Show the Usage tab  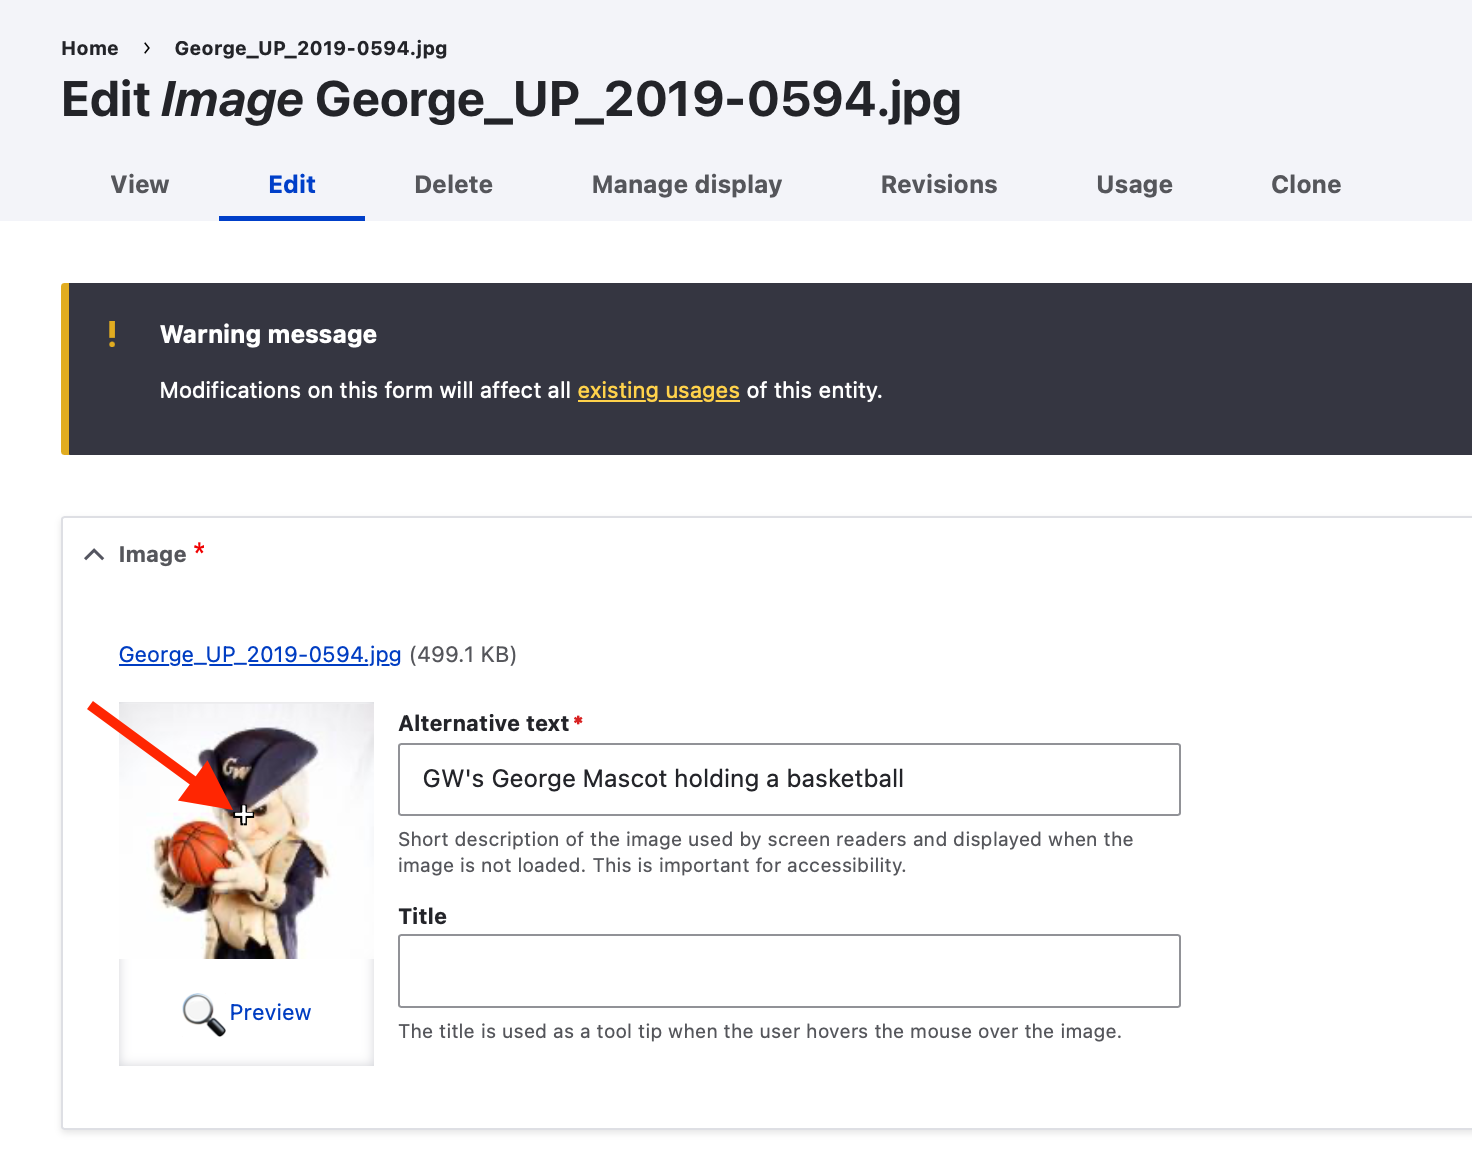point(1134,185)
